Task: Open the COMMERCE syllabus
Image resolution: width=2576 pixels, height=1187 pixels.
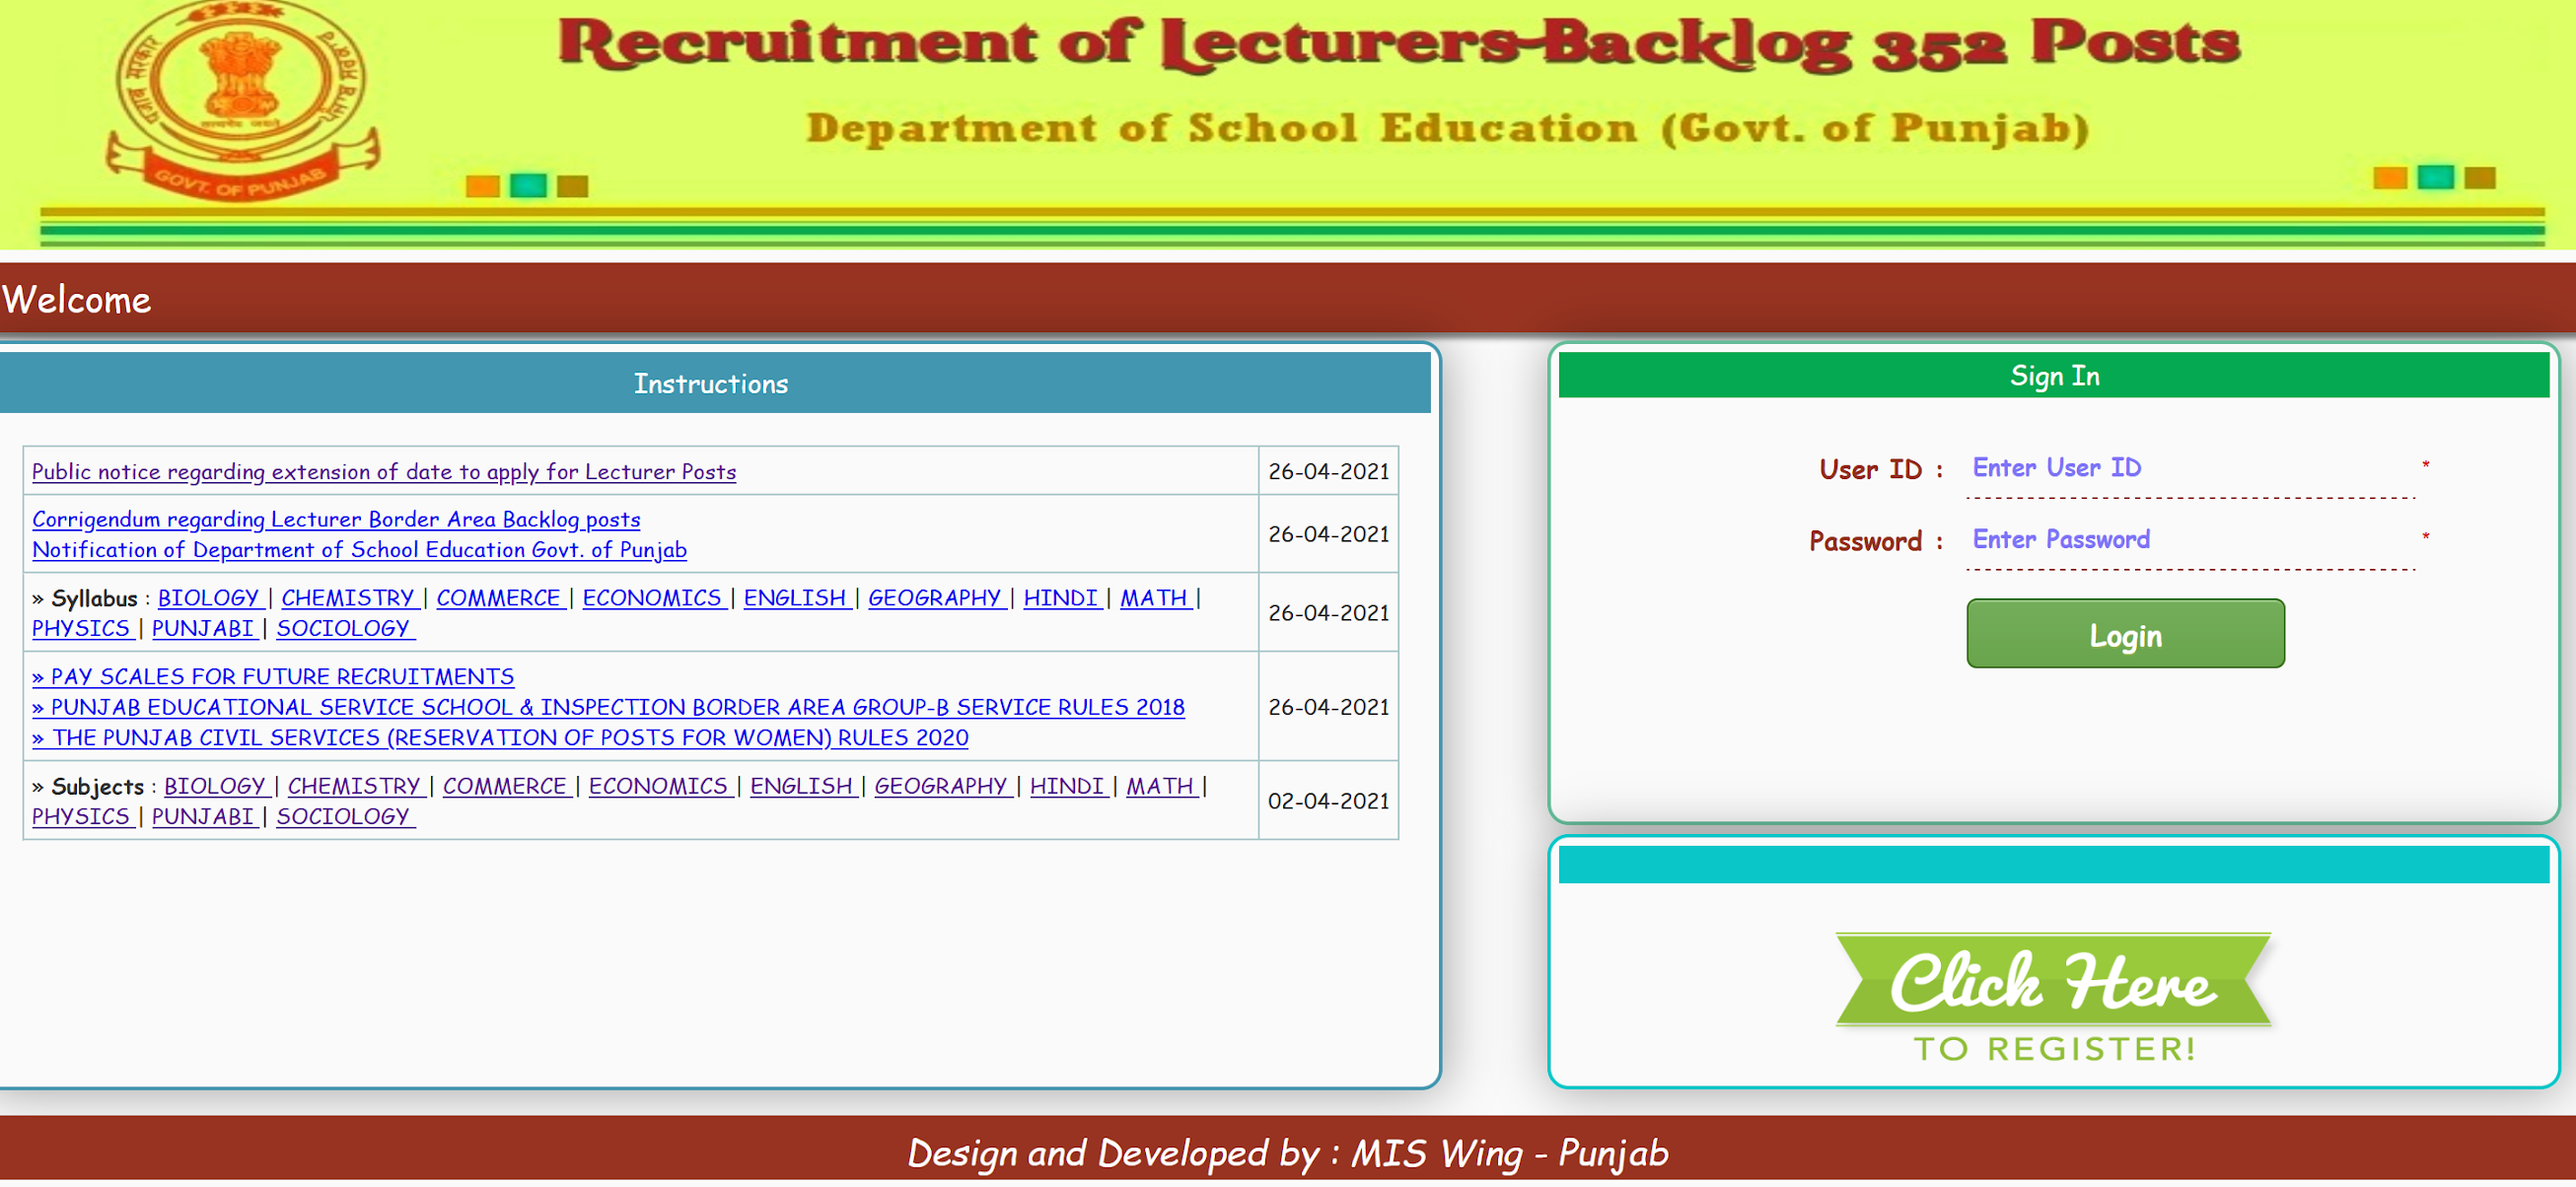Action: 499,597
